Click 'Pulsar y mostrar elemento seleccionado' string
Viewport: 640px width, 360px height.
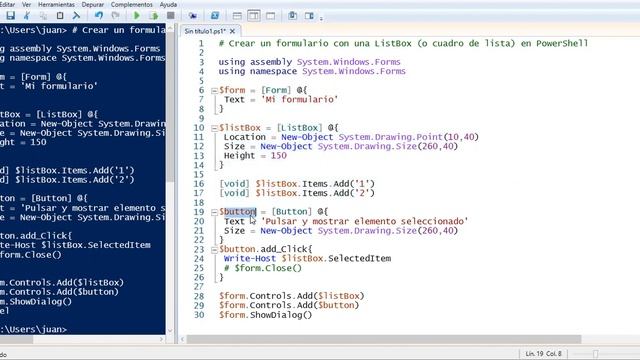click(x=364, y=221)
